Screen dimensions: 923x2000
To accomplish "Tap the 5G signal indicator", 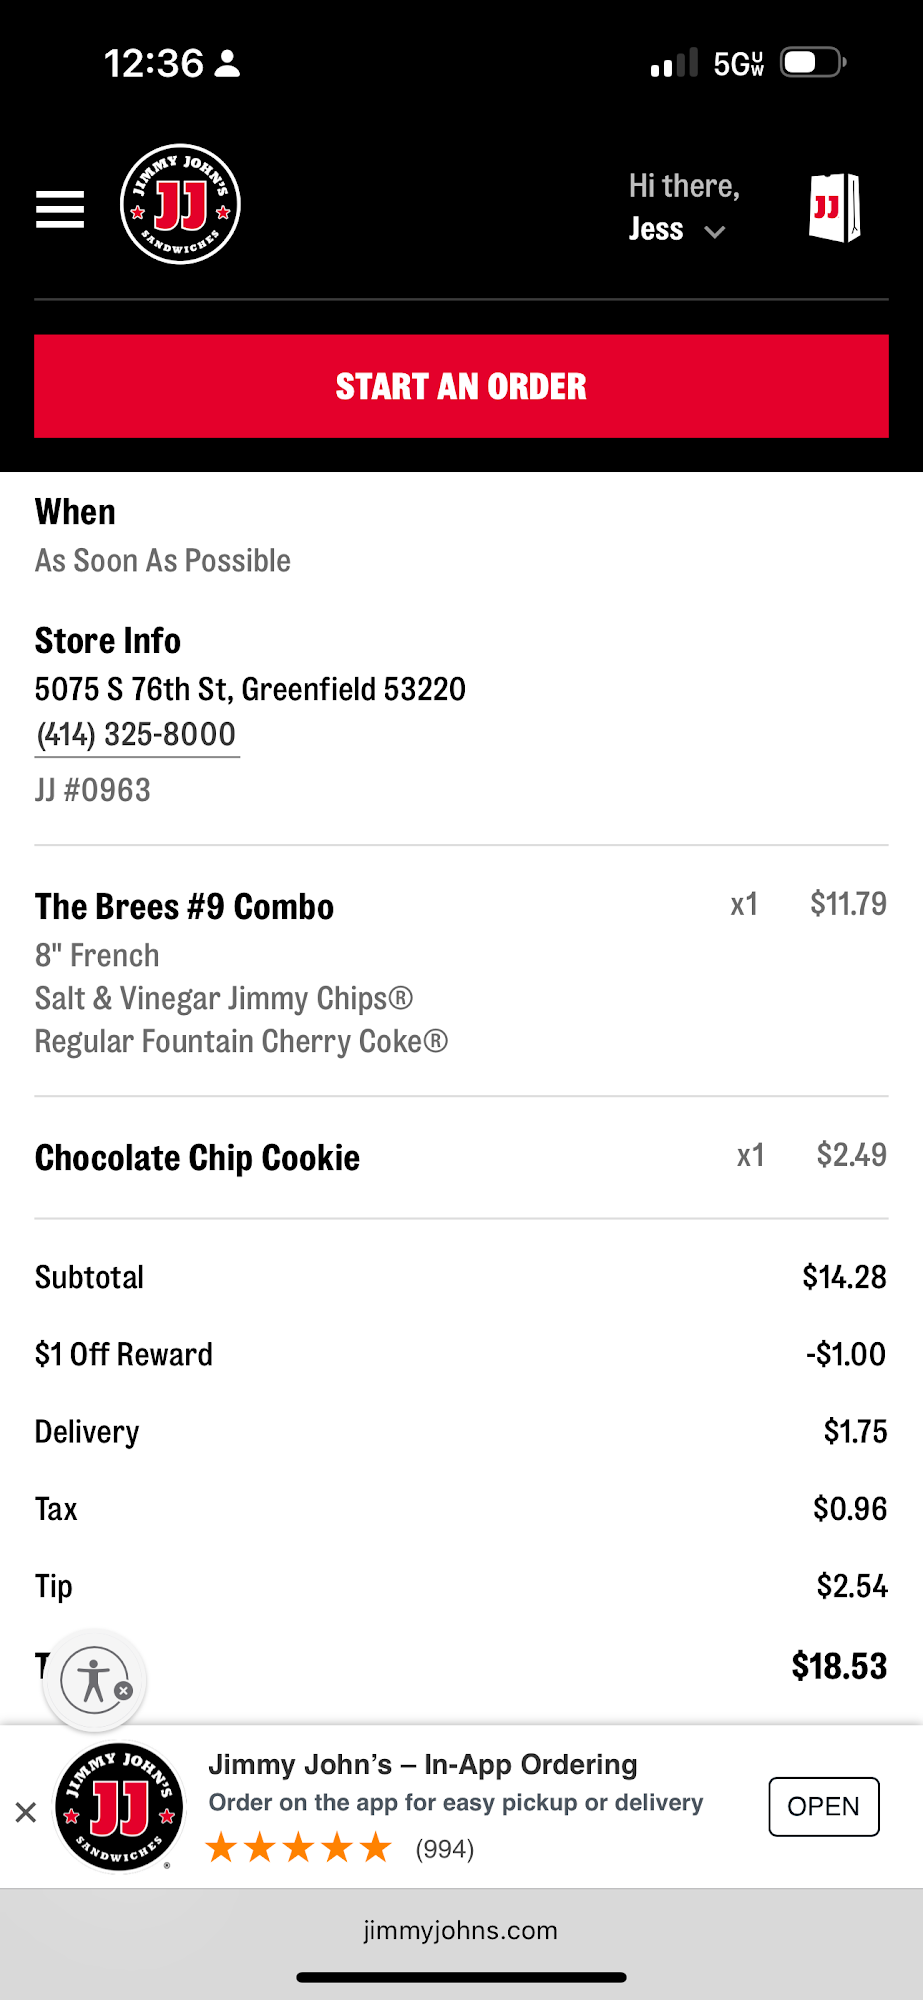I will click(x=738, y=64).
